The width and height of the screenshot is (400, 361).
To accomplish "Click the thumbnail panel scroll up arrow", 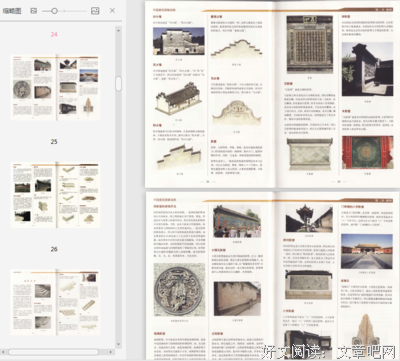I will coord(118,30).
